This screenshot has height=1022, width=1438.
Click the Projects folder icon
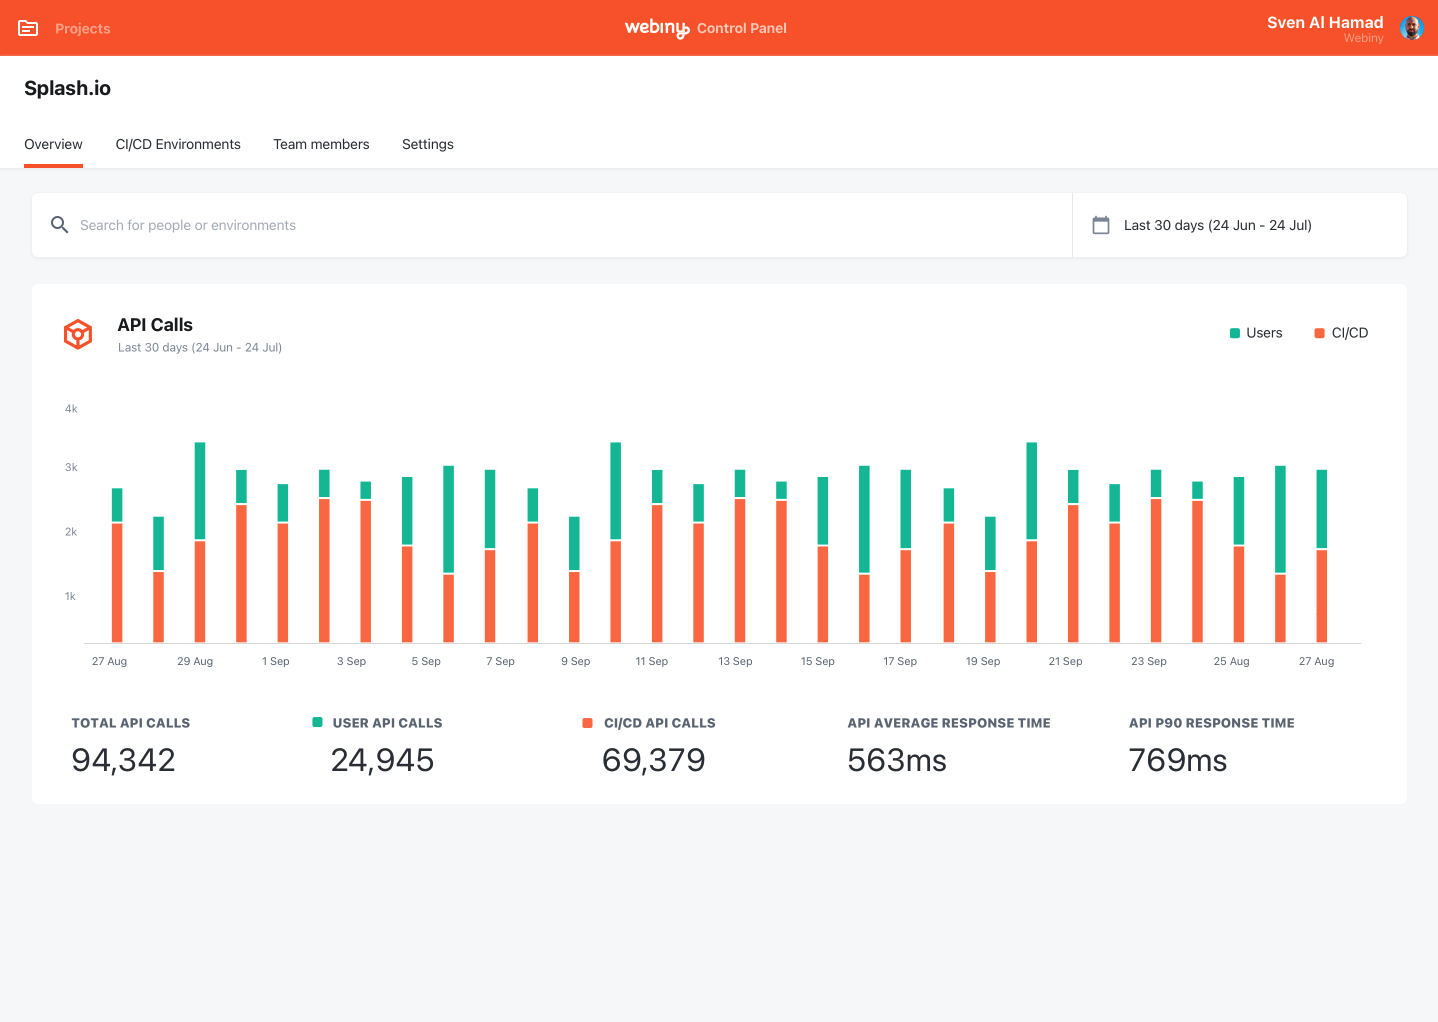28,28
